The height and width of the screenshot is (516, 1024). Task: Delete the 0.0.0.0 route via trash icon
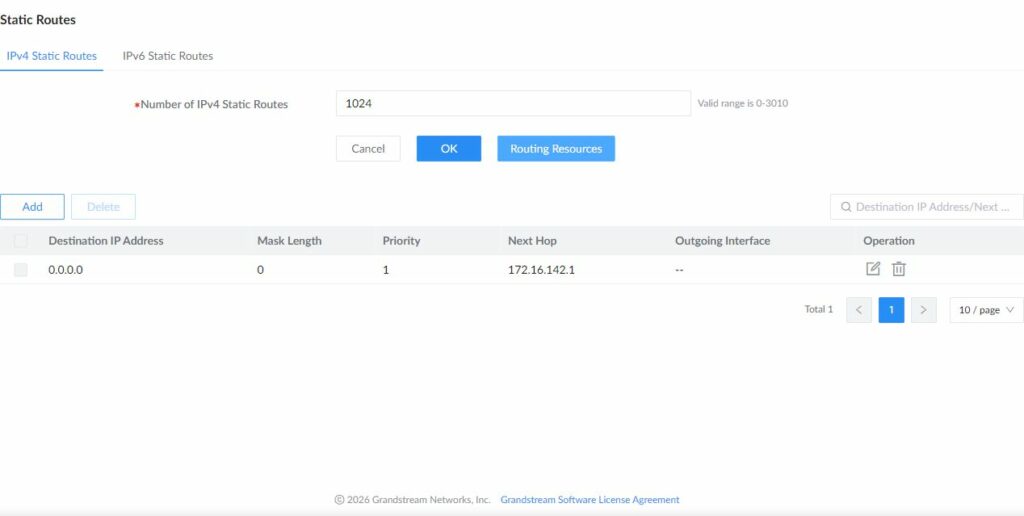[899, 268]
